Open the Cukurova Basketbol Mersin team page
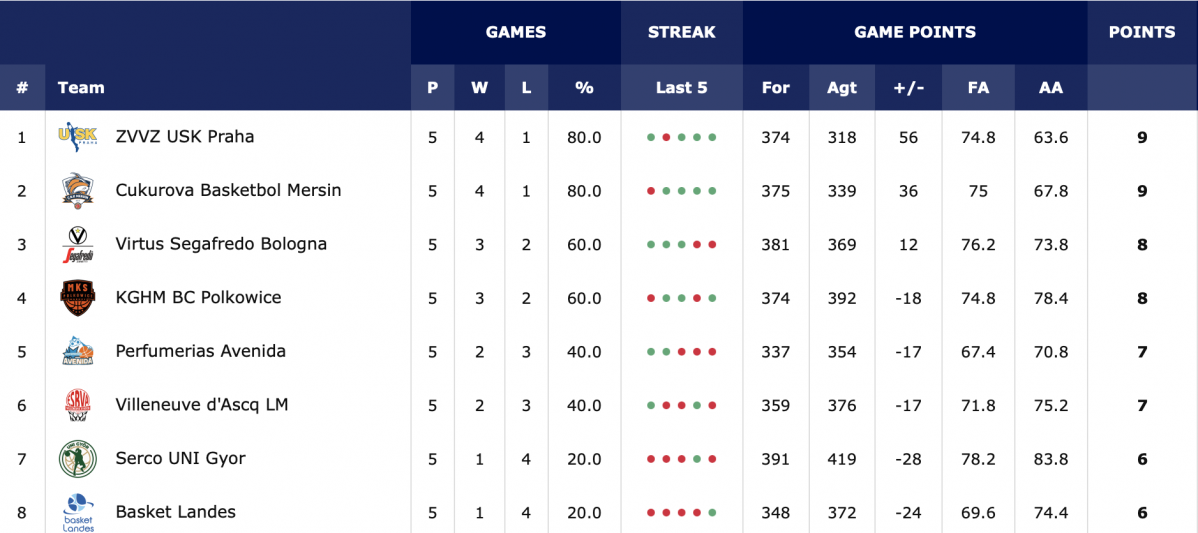 pyautogui.click(x=228, y=191)
